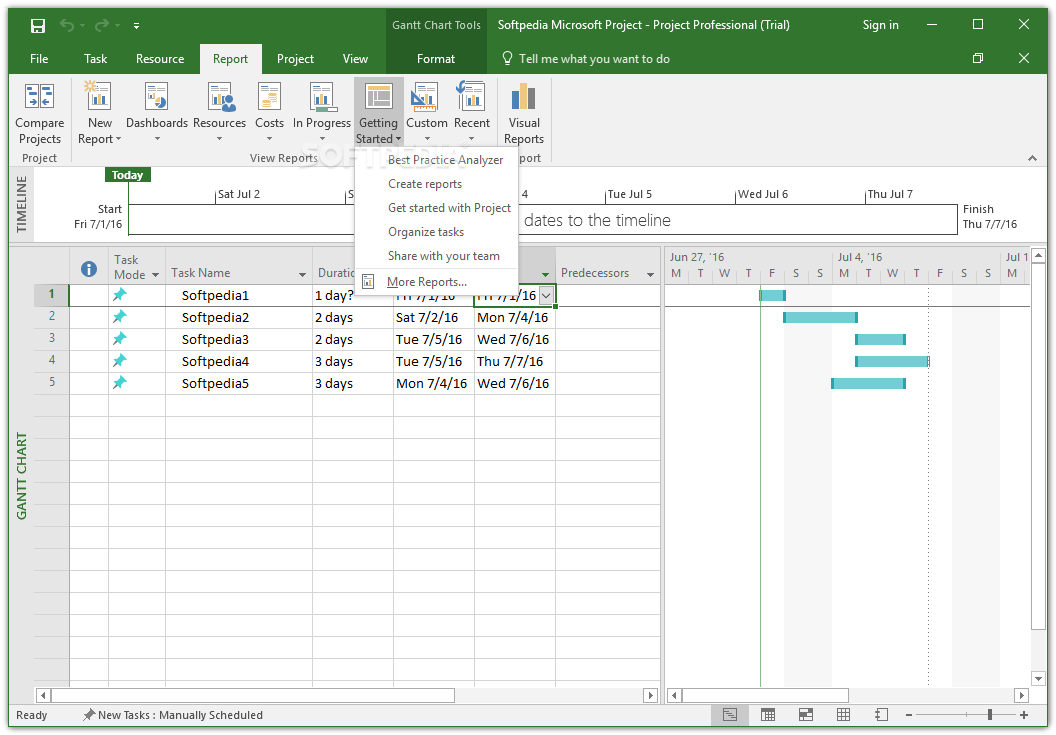Click the pin task mode icon for Softpedia1
The image size is (1056, 735).
click(x=120, y=294)
